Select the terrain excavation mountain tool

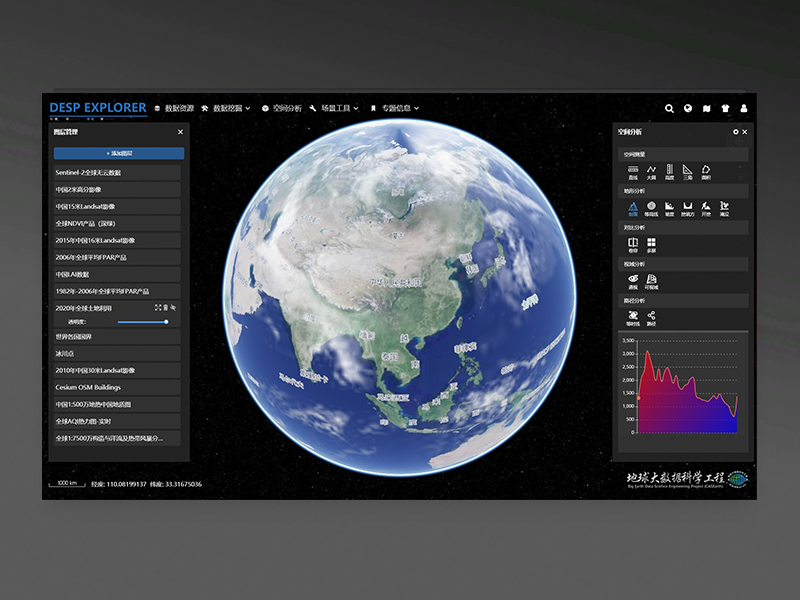[706, 209]
